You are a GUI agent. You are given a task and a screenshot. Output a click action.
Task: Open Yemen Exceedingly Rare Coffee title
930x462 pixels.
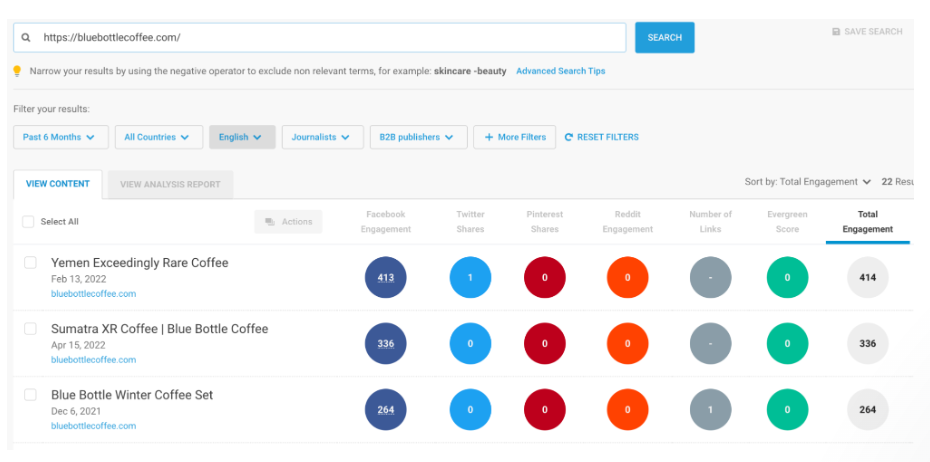coord(139,263)
